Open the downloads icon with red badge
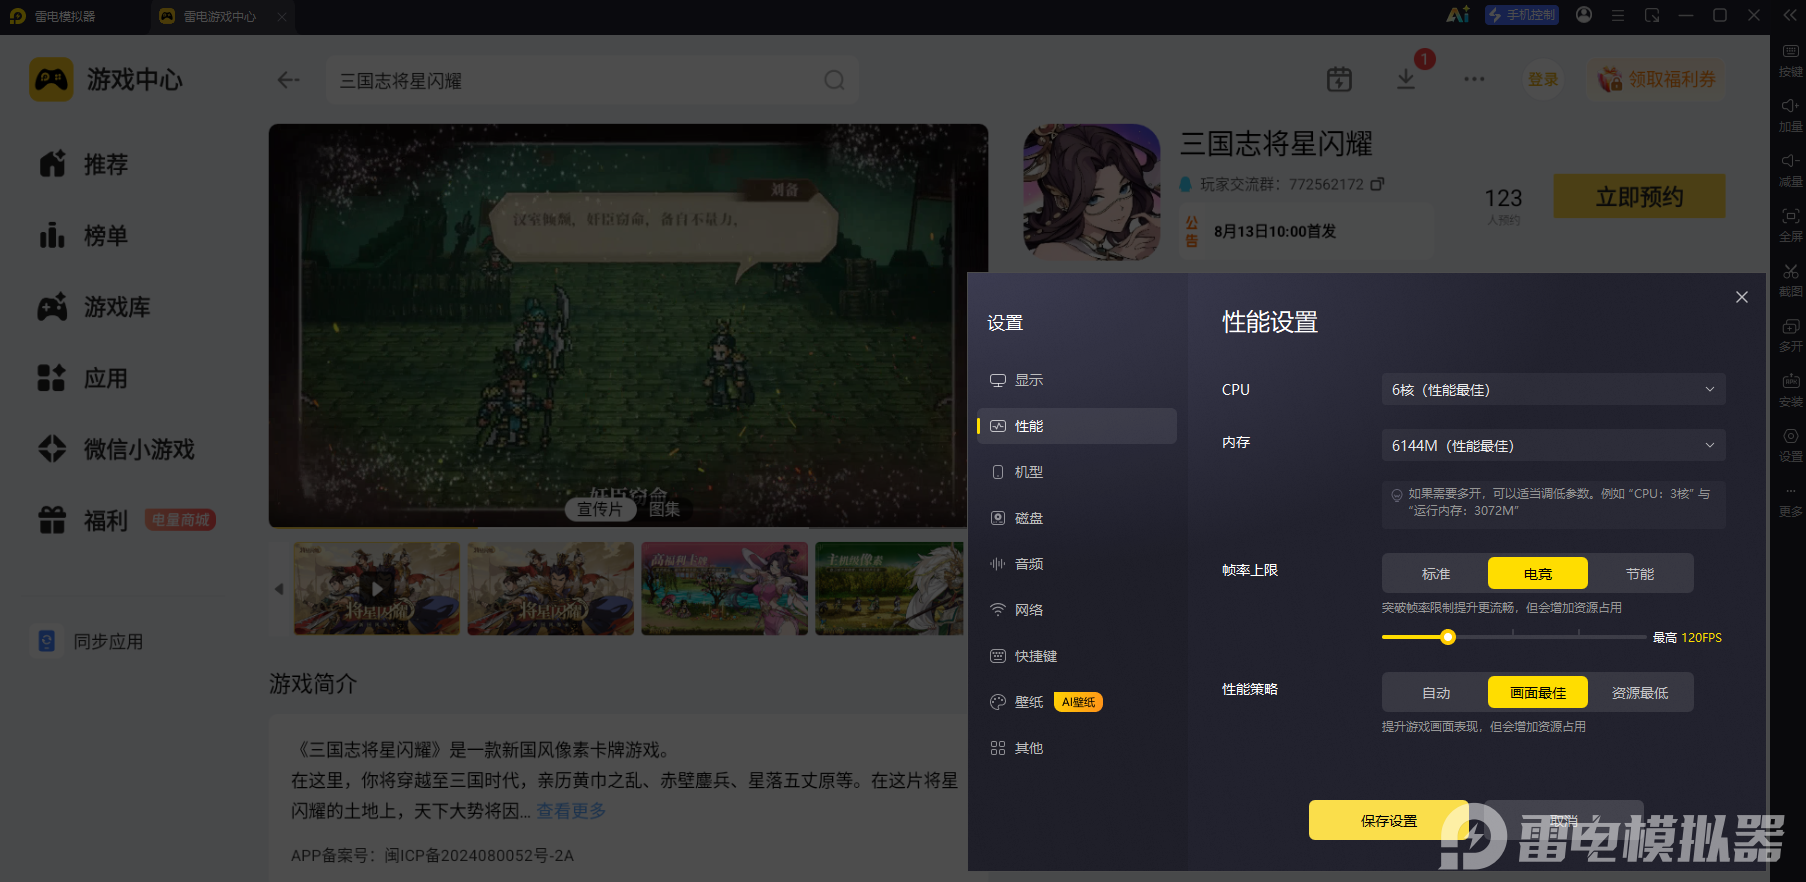The height and width of the screenshot is (882, 1806). [1406, 79]
